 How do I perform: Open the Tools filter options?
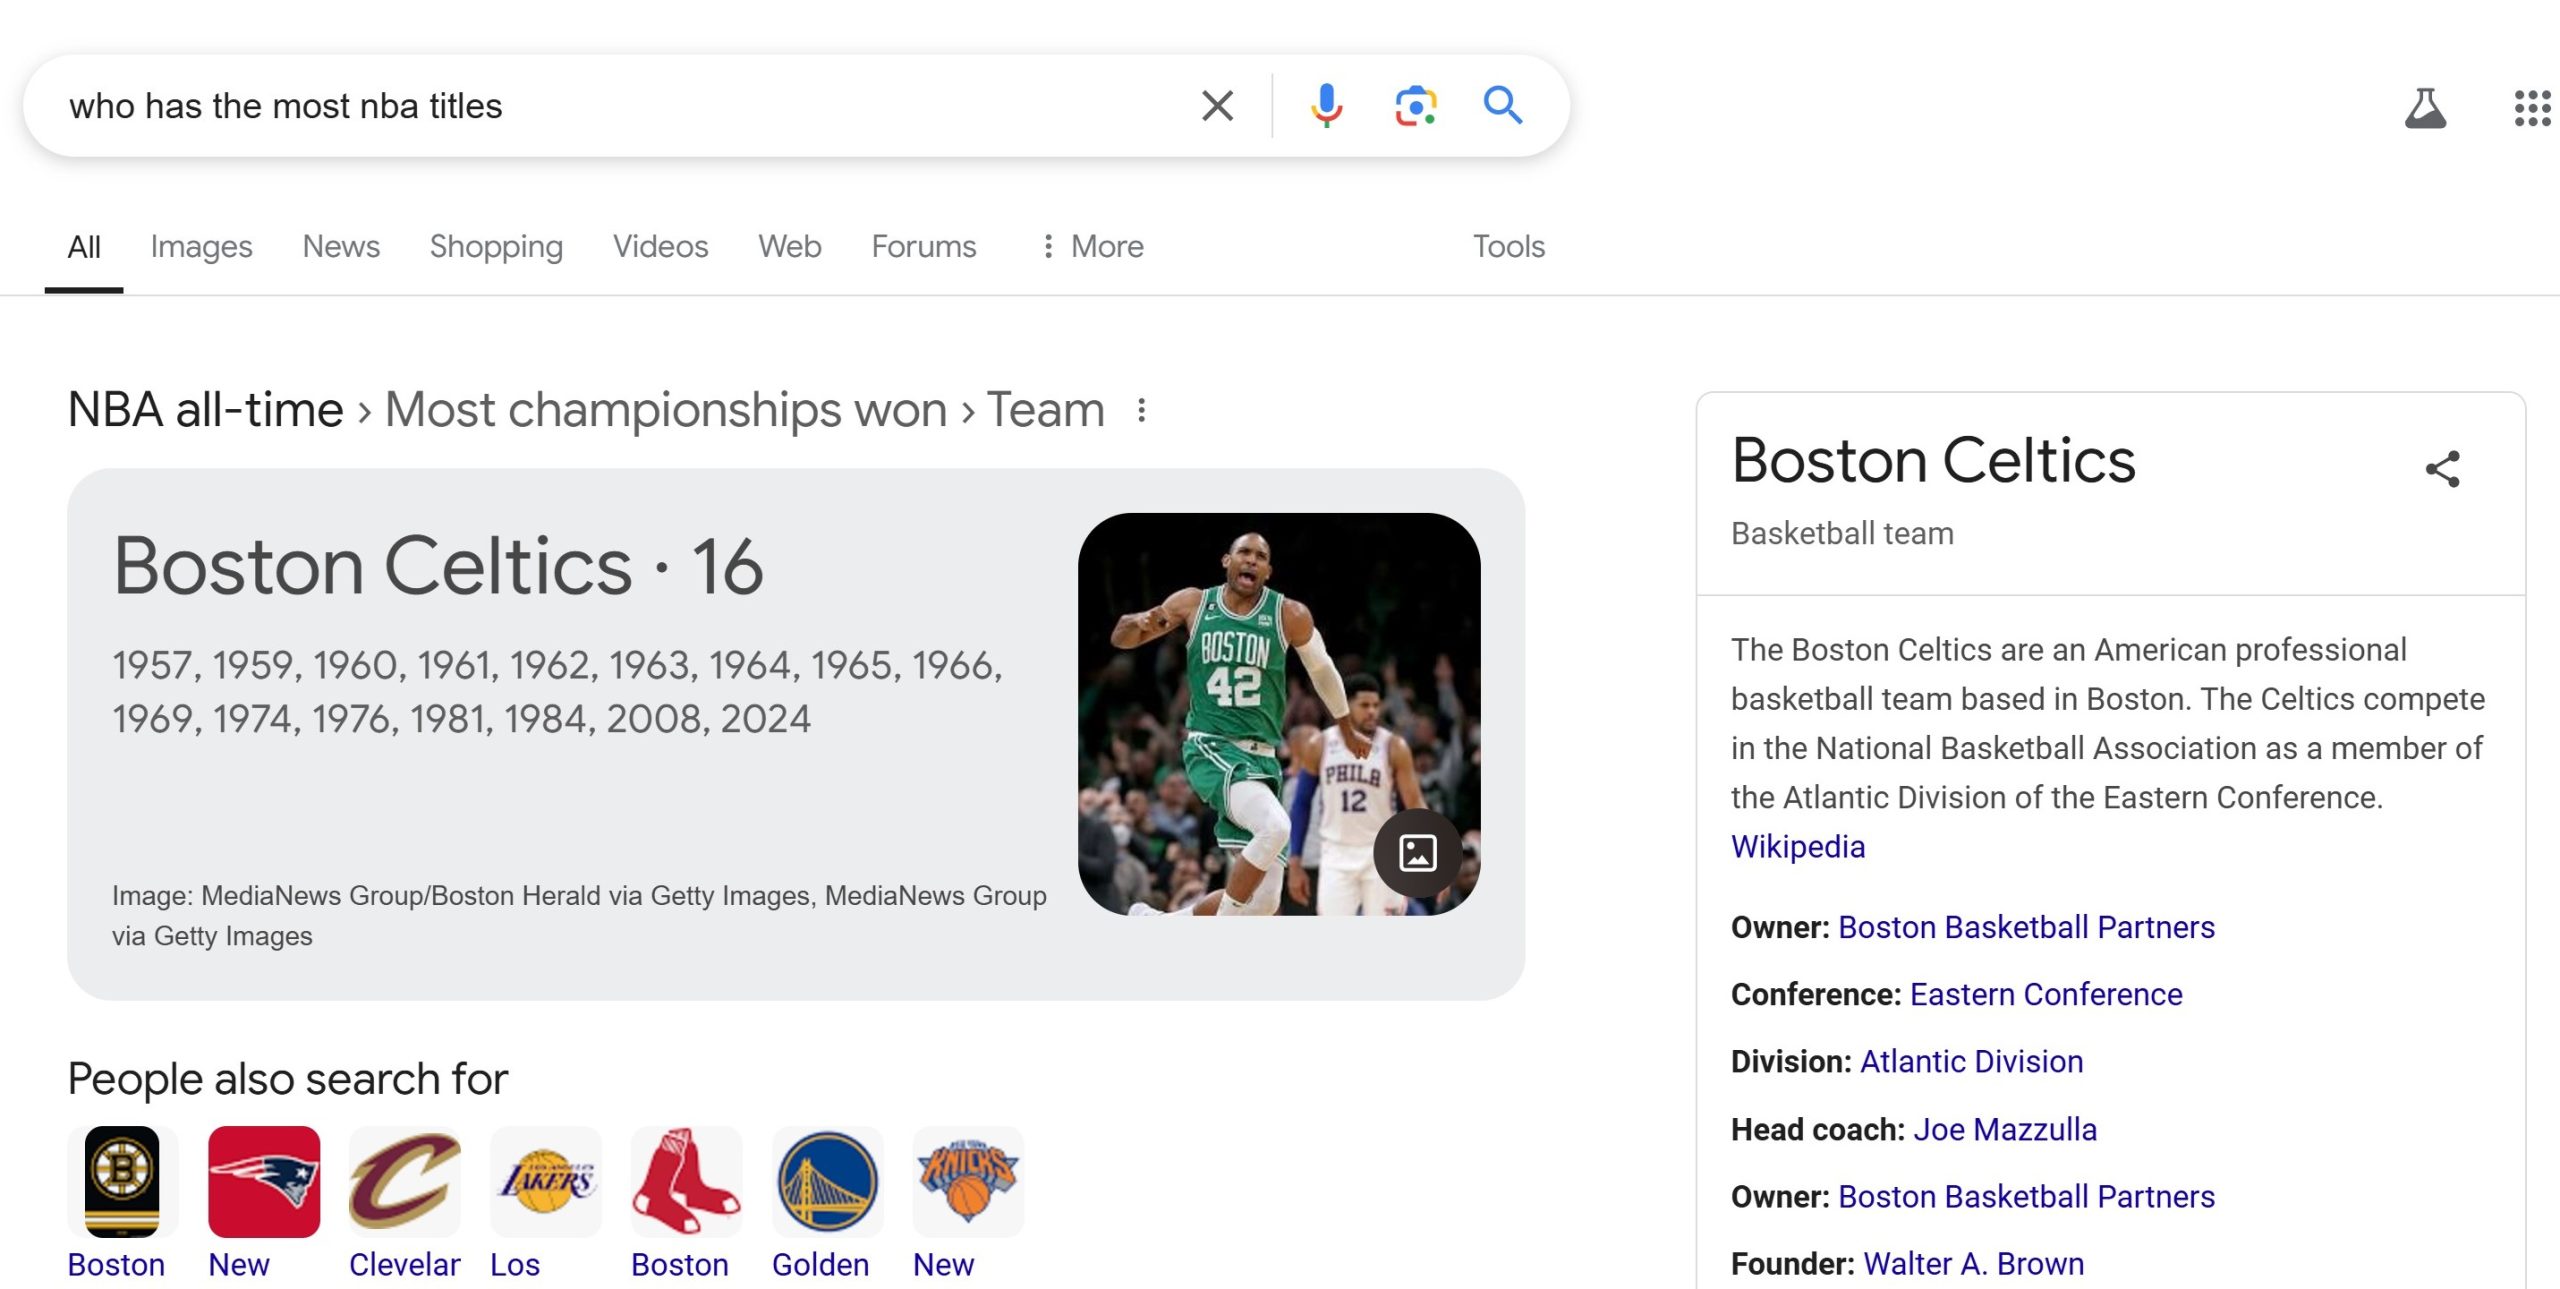click(x=1508, y=246)
